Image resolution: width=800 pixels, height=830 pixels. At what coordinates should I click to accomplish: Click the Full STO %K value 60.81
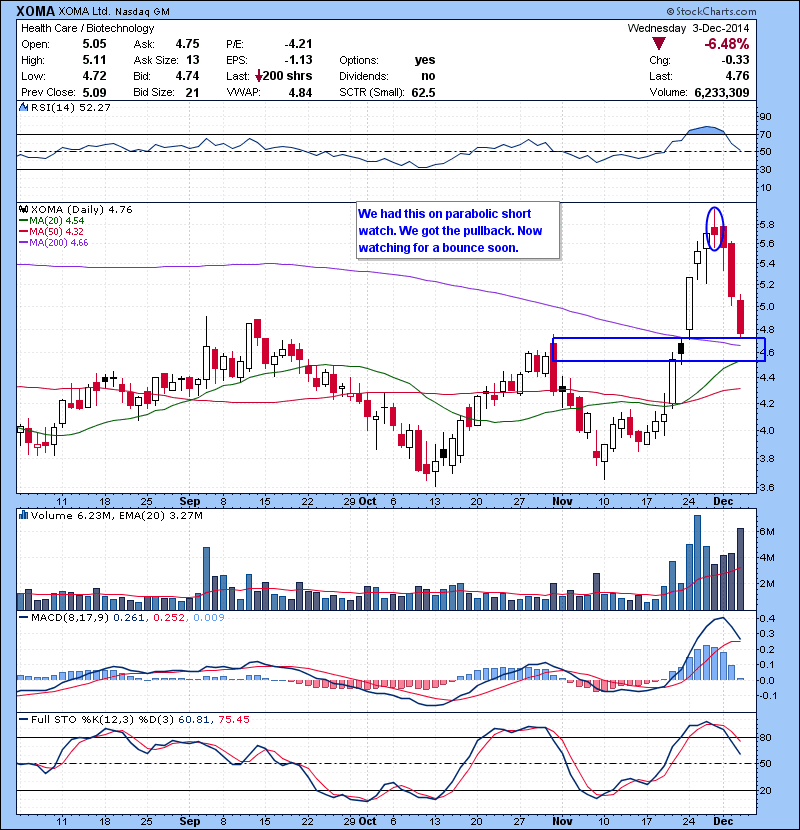tap(194, 719)
